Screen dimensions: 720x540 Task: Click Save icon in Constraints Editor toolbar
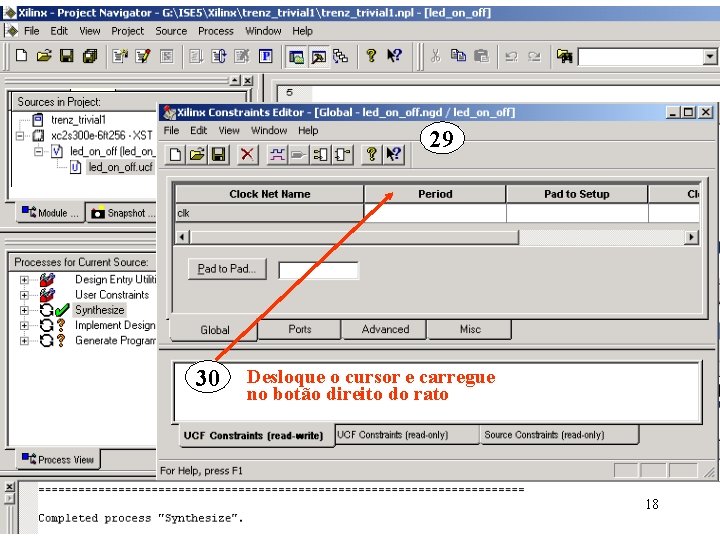point(219,154)
